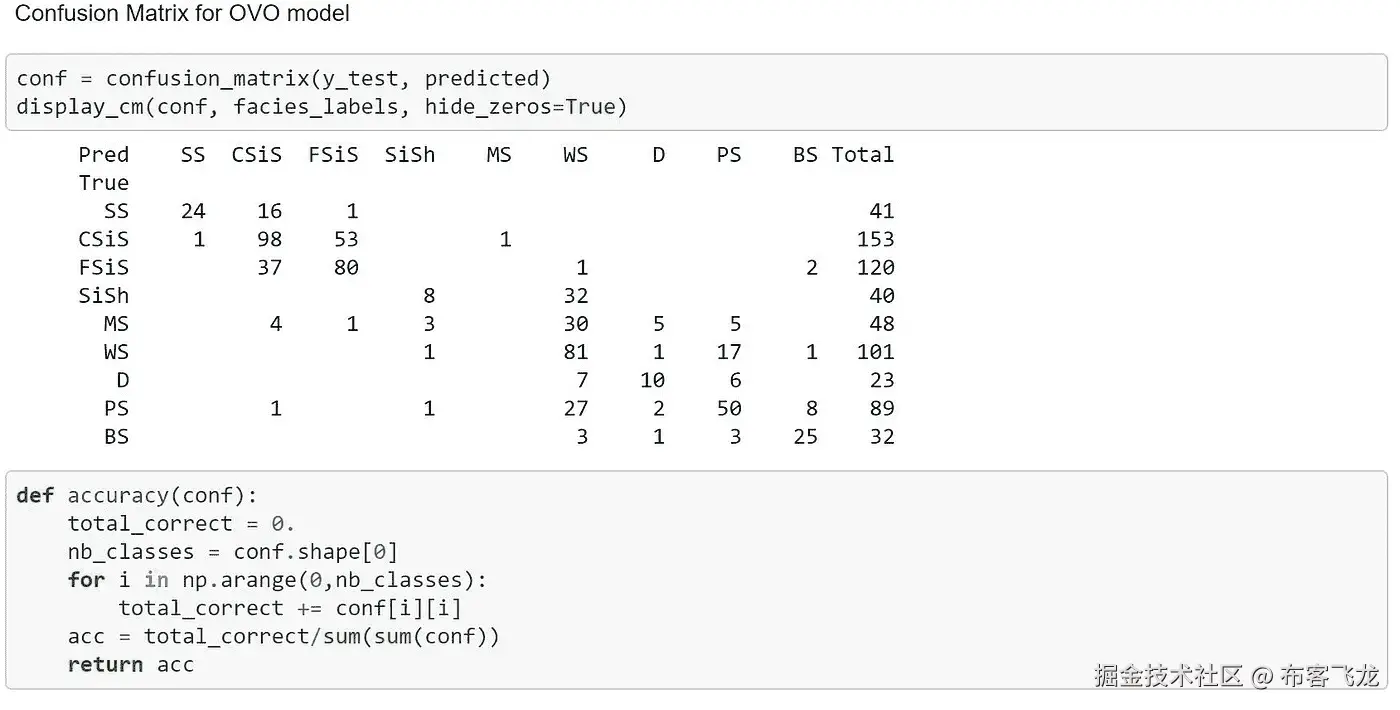This screenshot has width=1400, height=710.
Task: Click the "WS" row label
Action: pyautogui.click(x=116, y=352)
